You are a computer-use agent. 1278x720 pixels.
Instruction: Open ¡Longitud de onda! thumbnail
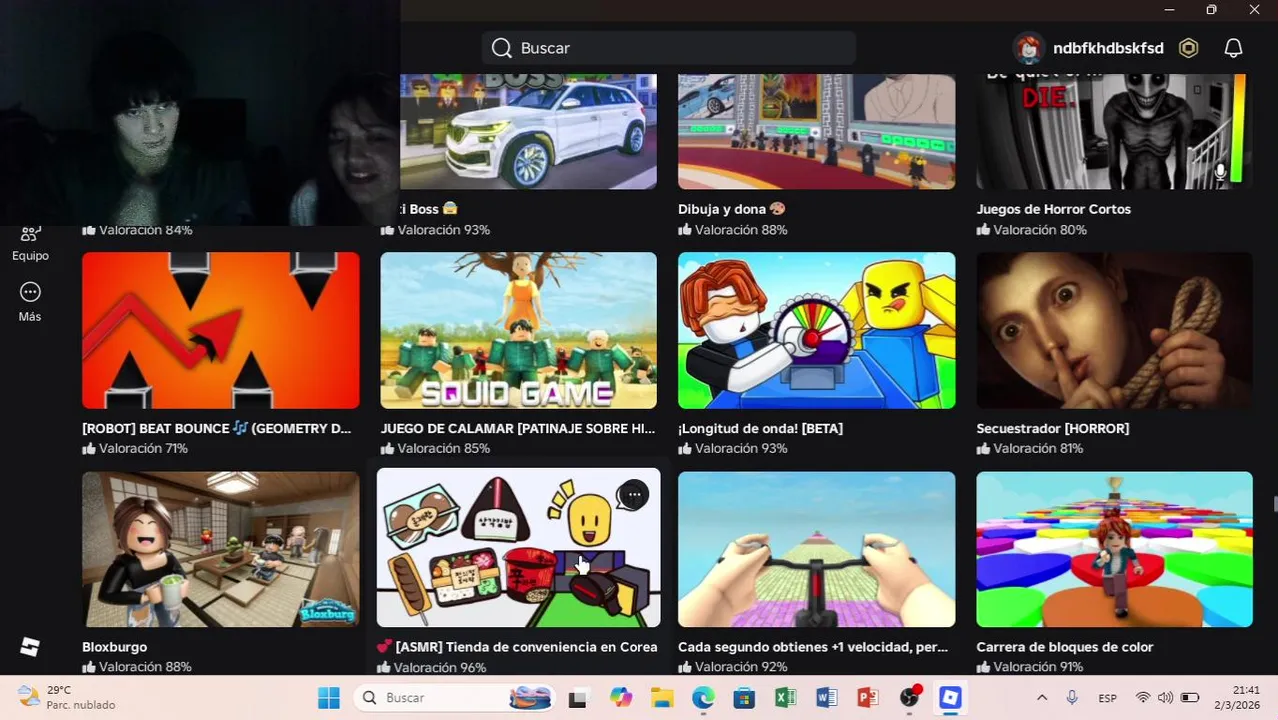[816, 330]
